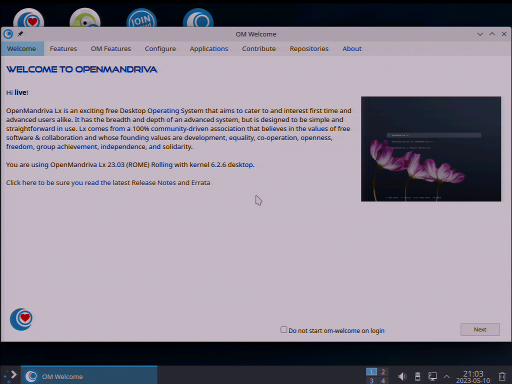The height and width of the screenshot is (384, 512).
Task: Maximize the OM Welcome window
Action: (492, 34)
